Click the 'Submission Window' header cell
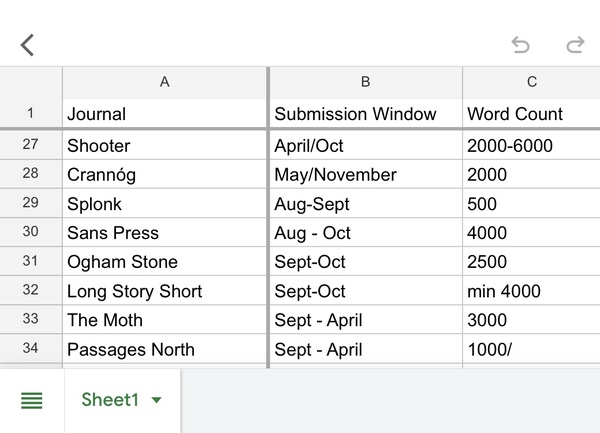Image resolution: width=600 pixels, height=433 pixels. [x=366, y=114]
